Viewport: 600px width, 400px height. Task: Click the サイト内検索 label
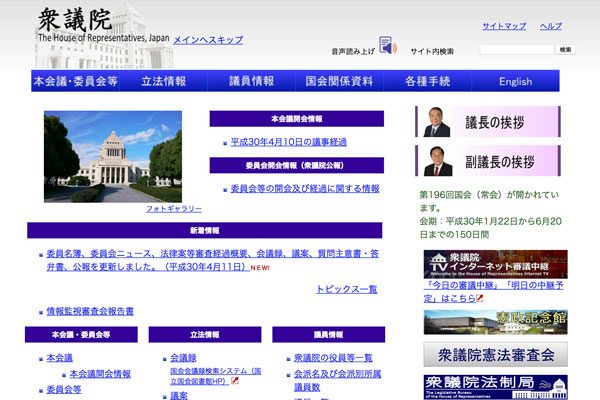(432, 51)
